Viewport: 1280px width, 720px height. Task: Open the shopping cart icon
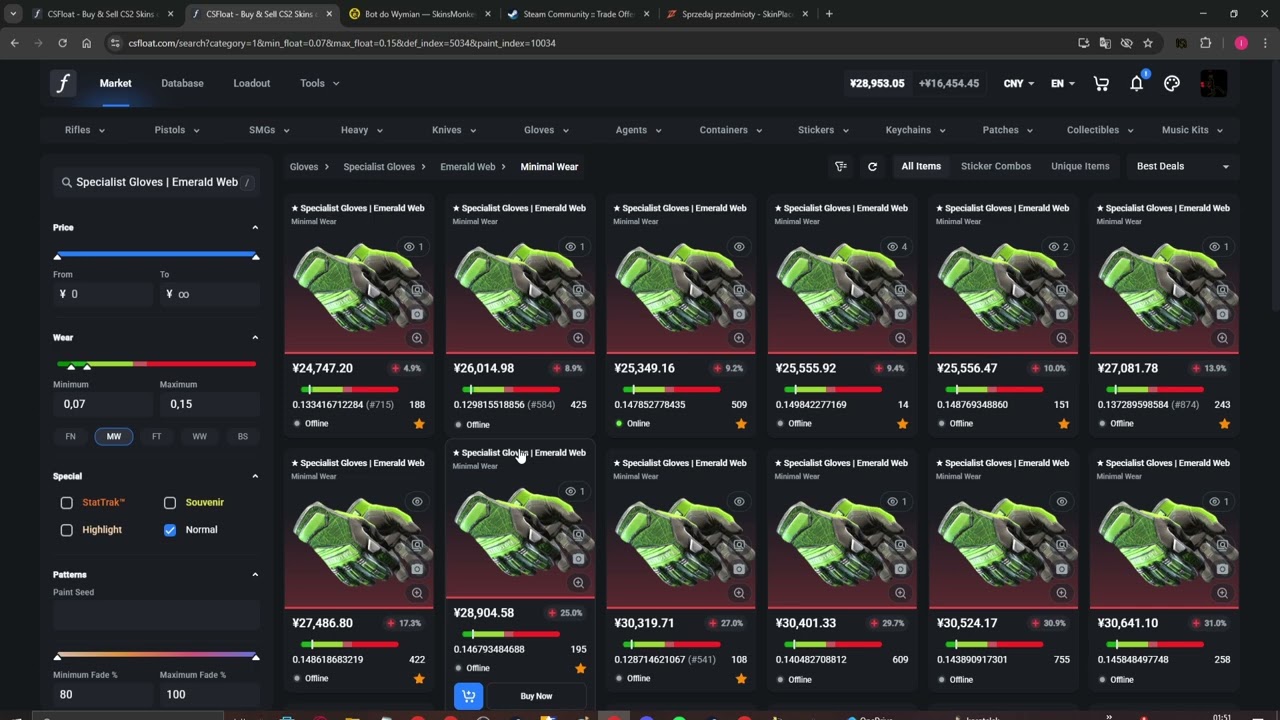1101,84
